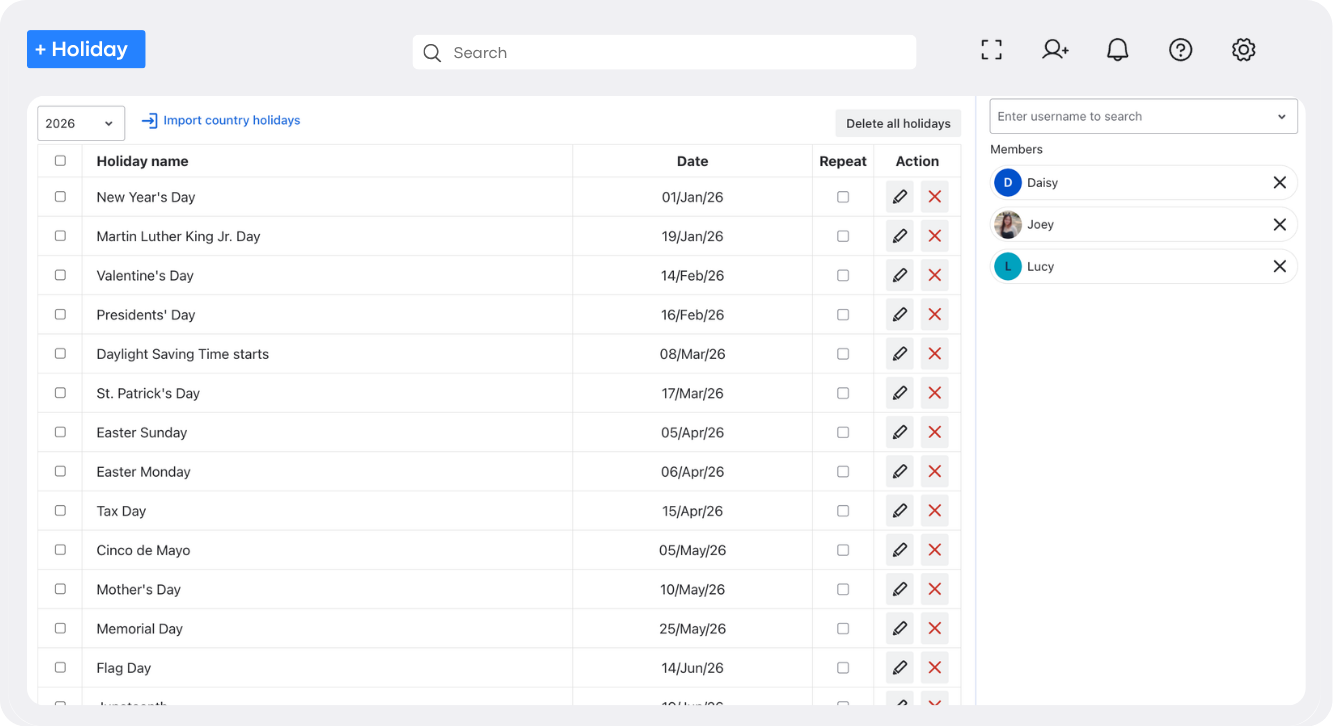Select the Memorial Day row checkbox
1334x728 pixels.
tap(60, 628)
